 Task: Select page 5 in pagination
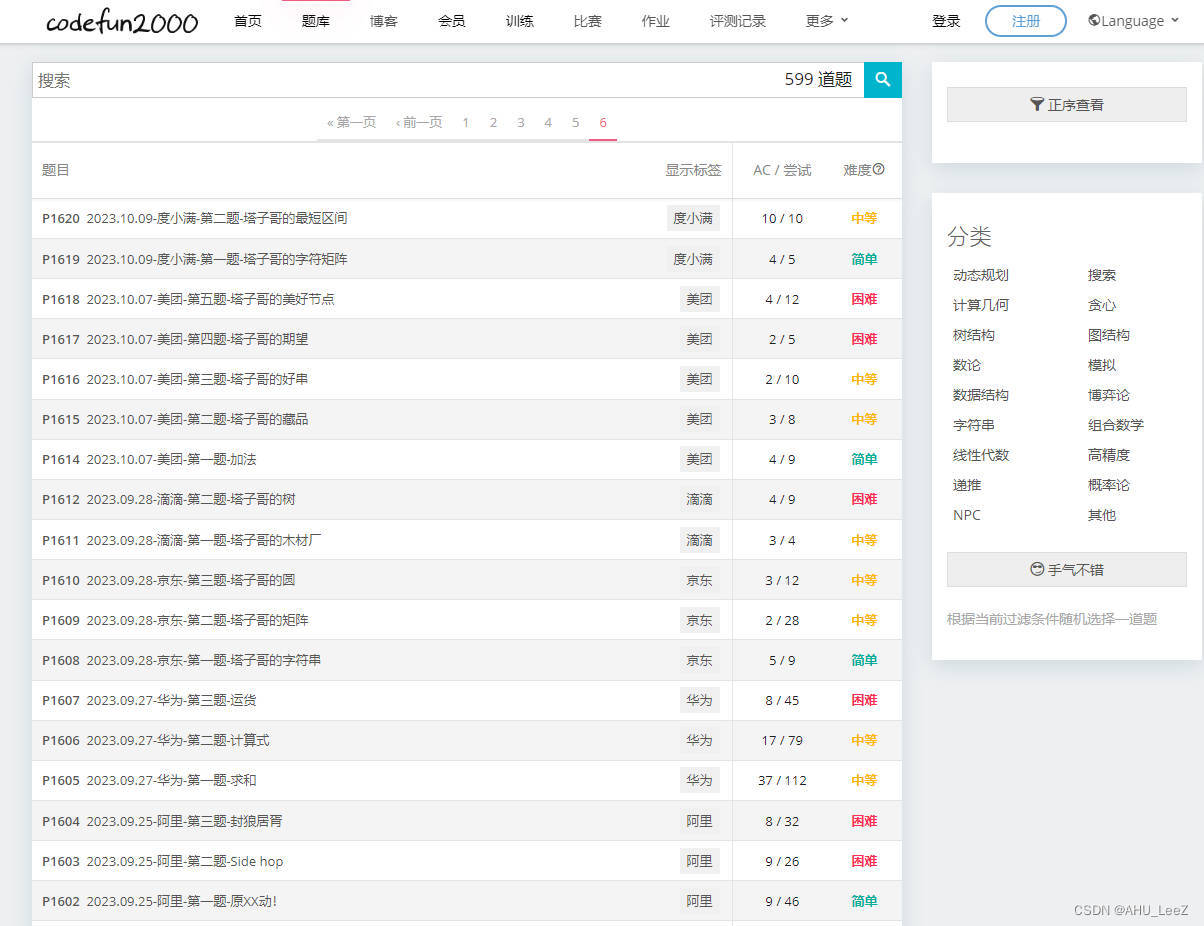(575, 122)
